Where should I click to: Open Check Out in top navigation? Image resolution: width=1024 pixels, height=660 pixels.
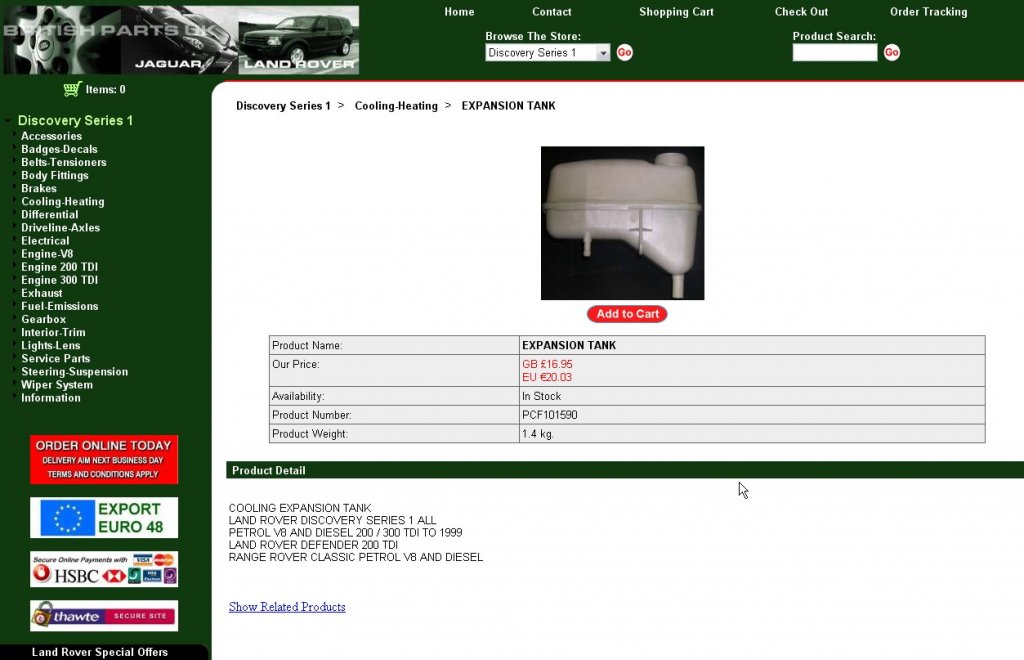(801, 12)
